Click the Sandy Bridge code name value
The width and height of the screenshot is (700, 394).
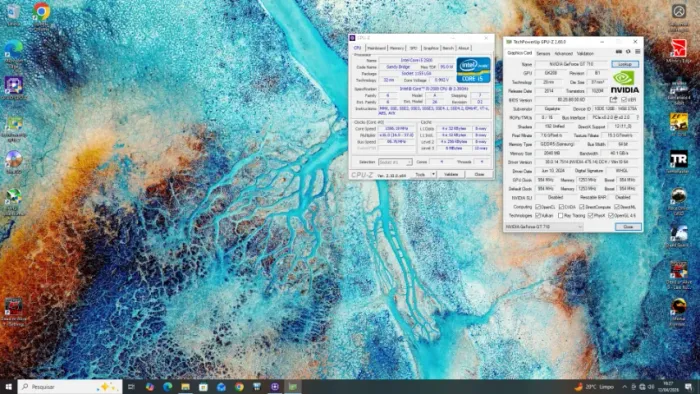pos(398,67)
